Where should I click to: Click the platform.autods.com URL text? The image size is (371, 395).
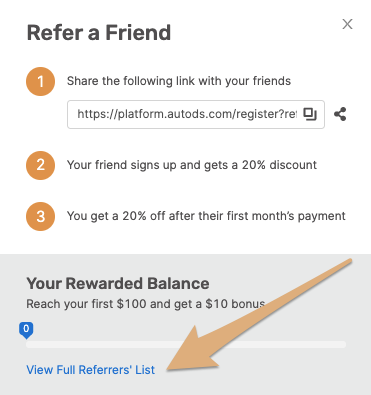[187, 114]
